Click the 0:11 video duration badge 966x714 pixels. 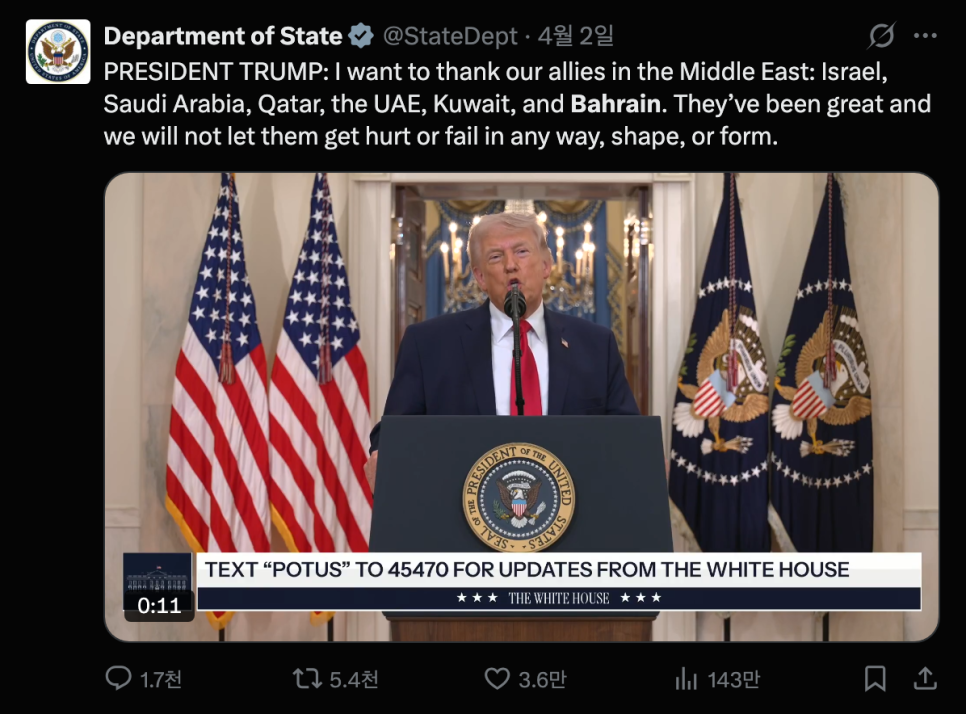coord(159,605)
